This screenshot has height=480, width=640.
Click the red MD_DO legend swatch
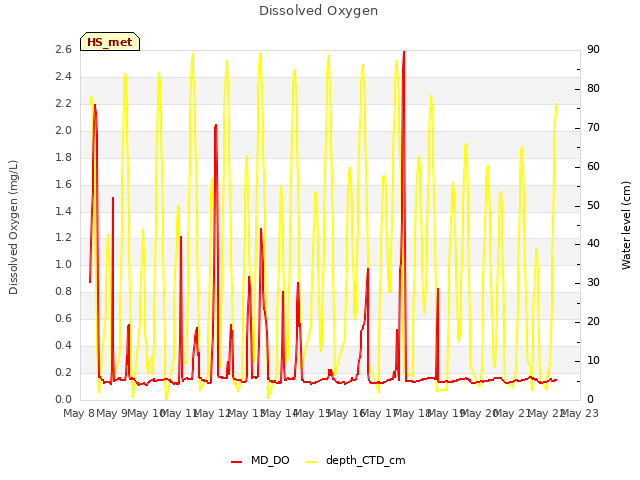236,462
